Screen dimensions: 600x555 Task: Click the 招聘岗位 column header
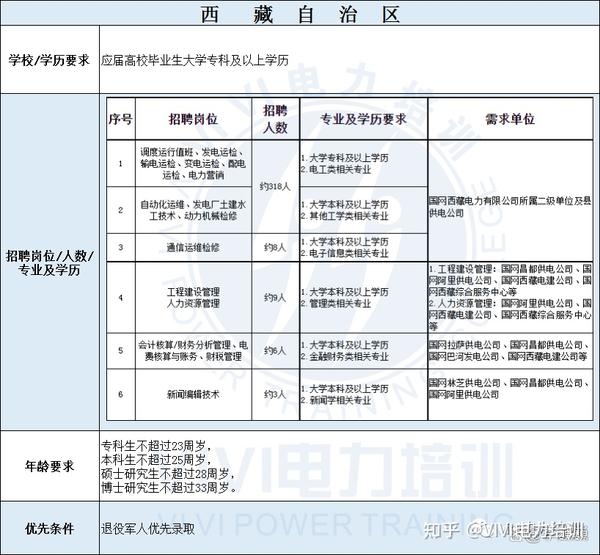point(193,119)
